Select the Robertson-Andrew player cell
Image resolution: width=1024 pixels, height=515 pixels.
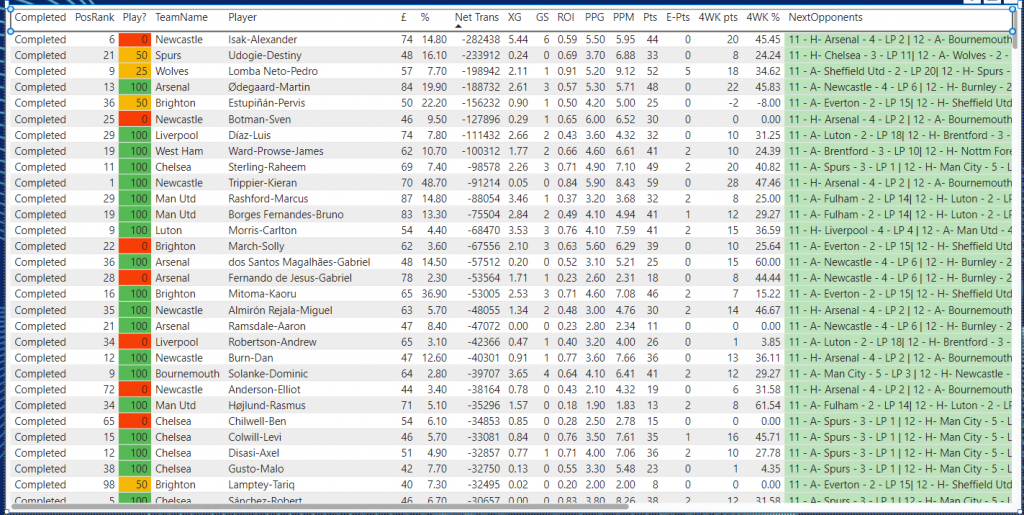pos(272,342)
